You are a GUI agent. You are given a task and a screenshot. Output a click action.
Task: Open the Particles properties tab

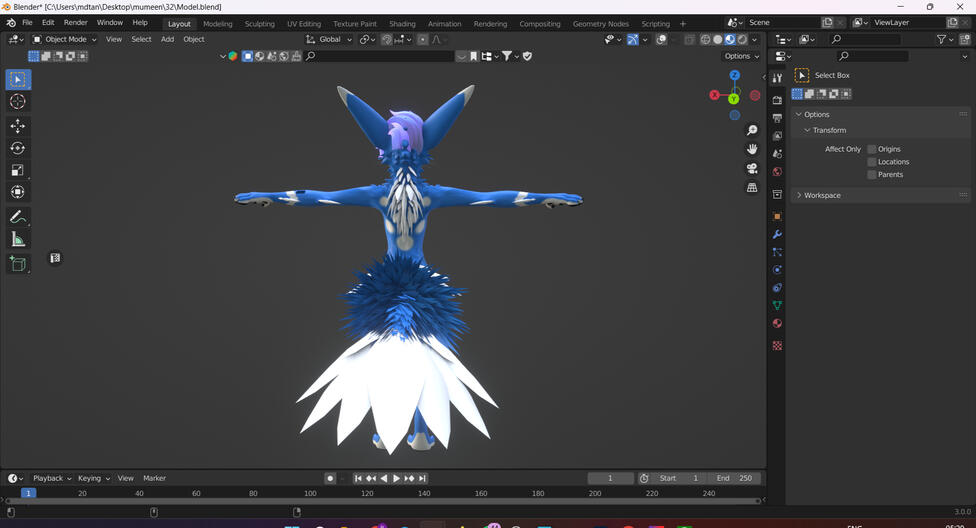(777, 252)
